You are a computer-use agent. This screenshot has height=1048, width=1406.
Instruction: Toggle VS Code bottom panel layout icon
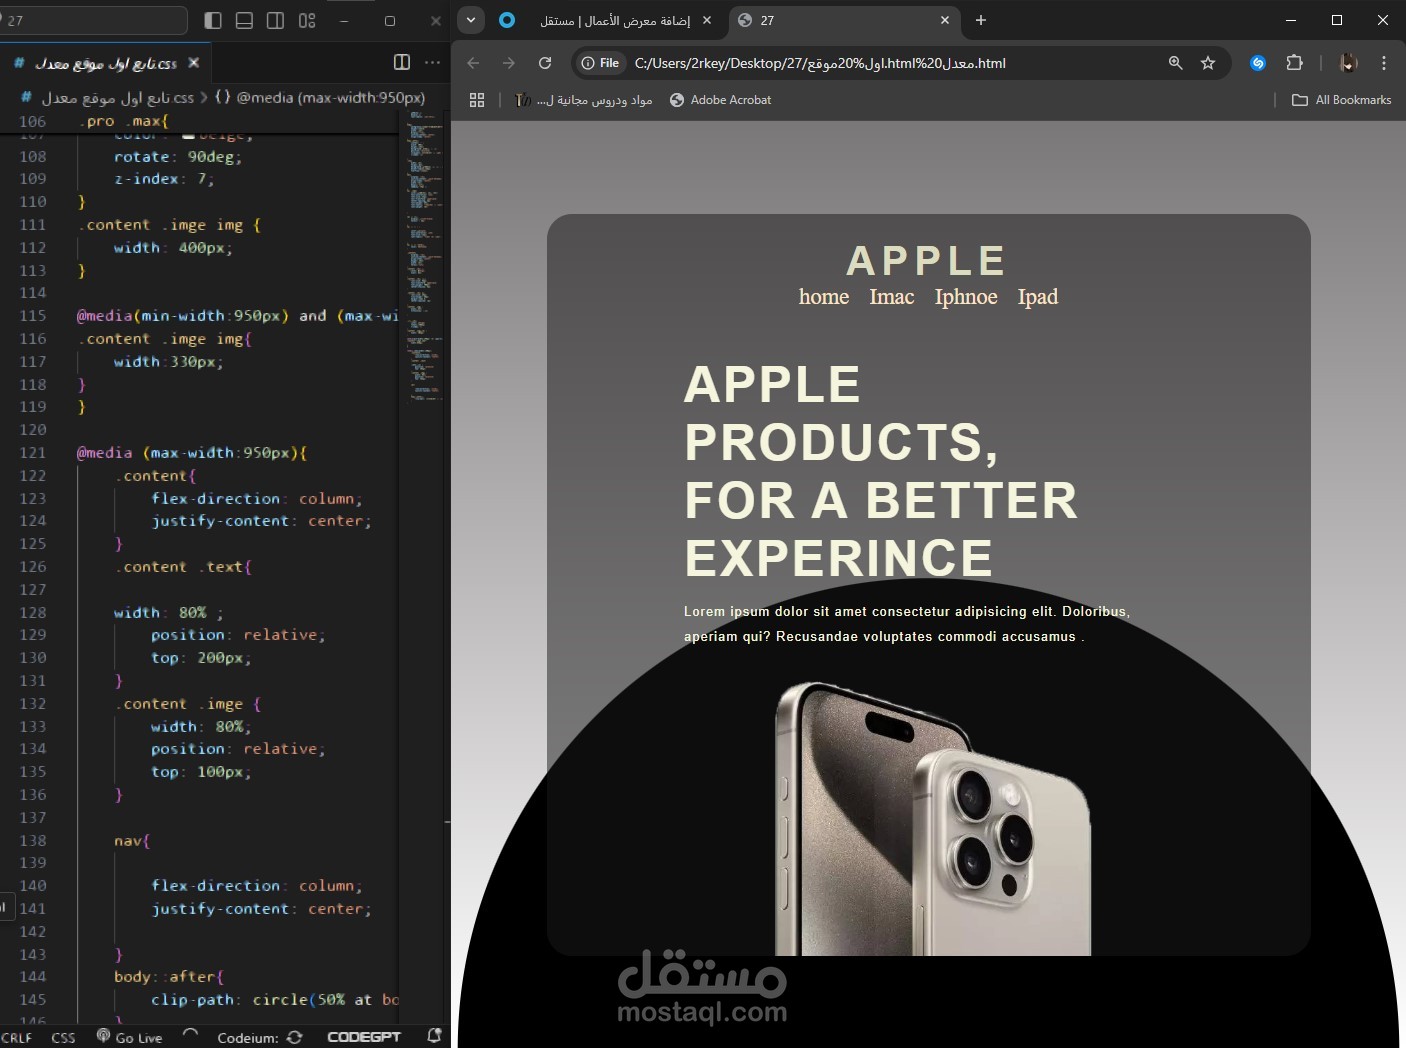(244, 20)
